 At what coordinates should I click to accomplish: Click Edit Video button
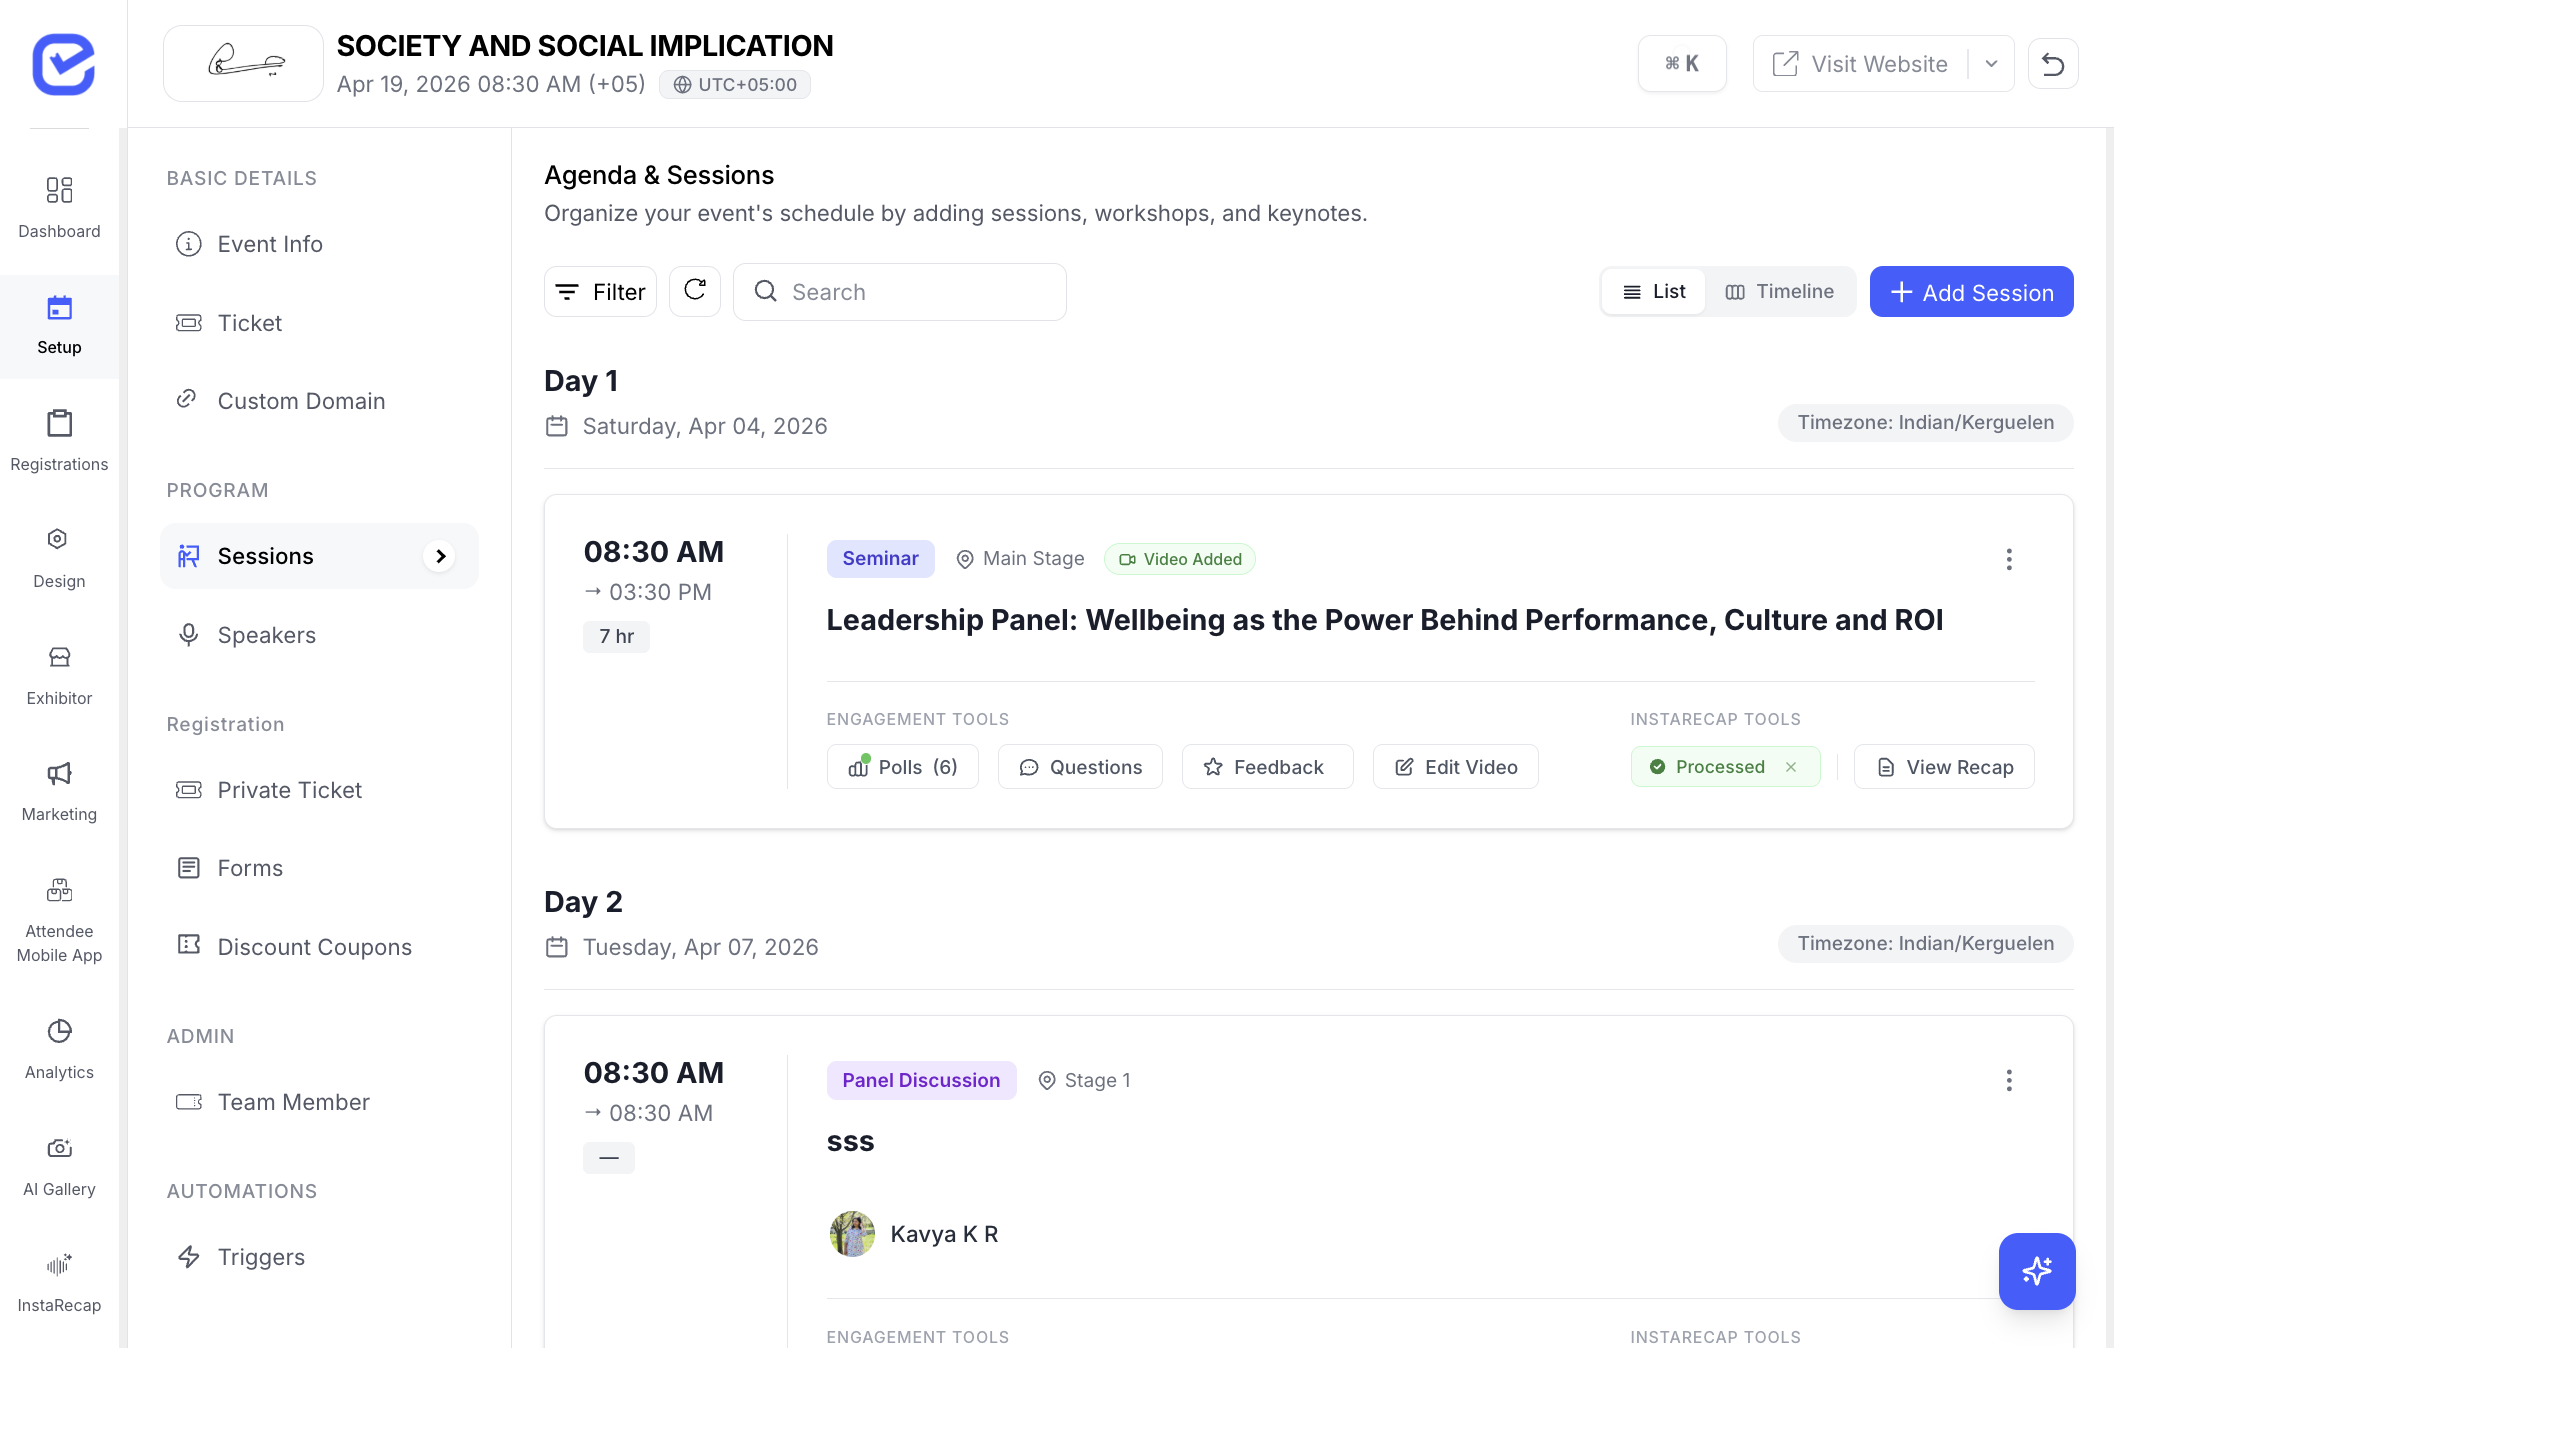(x=1456, y=767)
